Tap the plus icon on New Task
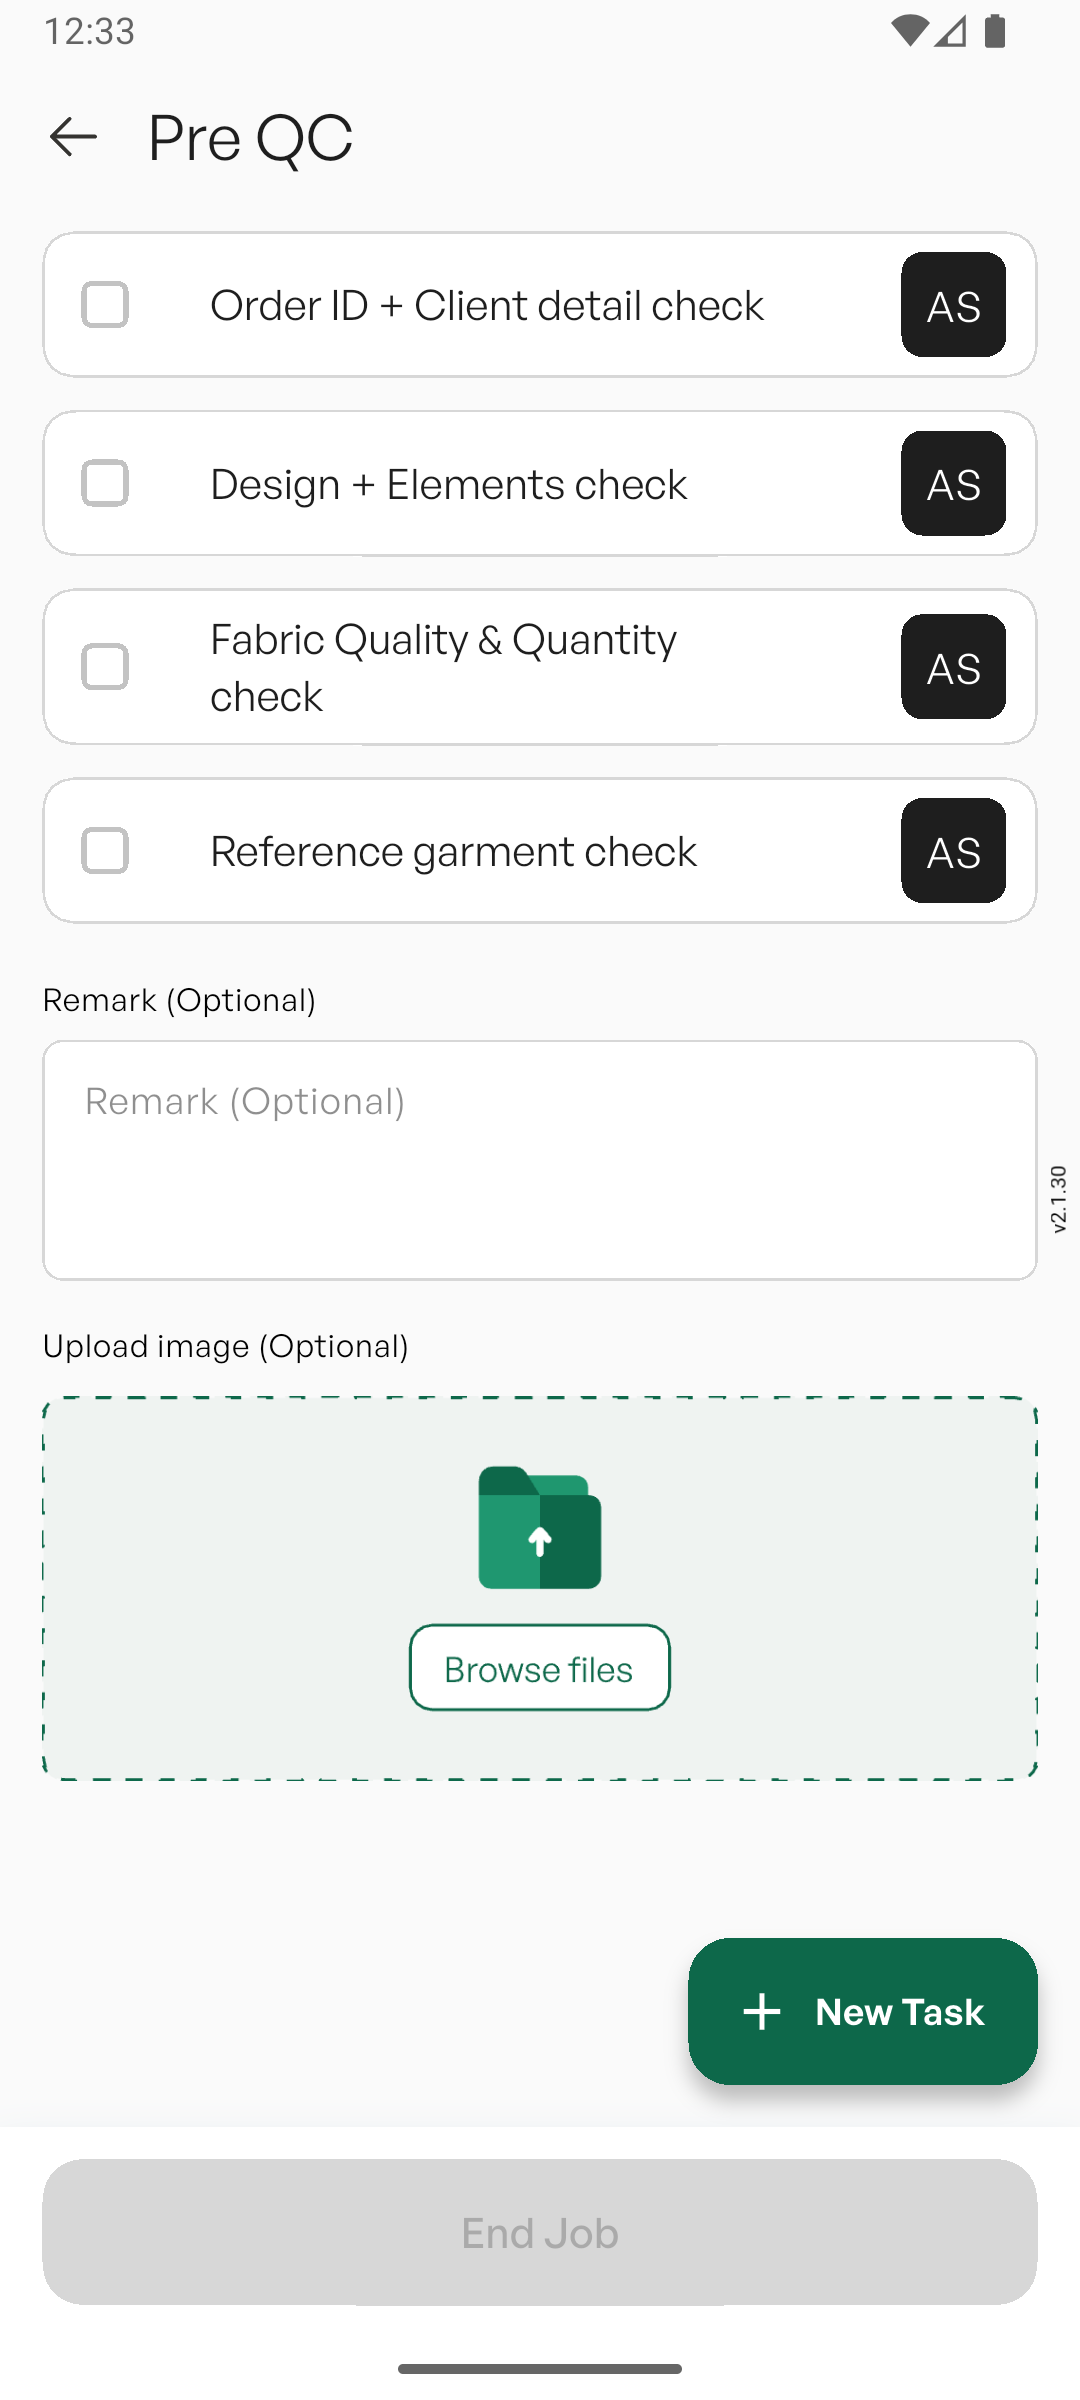1080x2400 pixels. click(762, 2011)
